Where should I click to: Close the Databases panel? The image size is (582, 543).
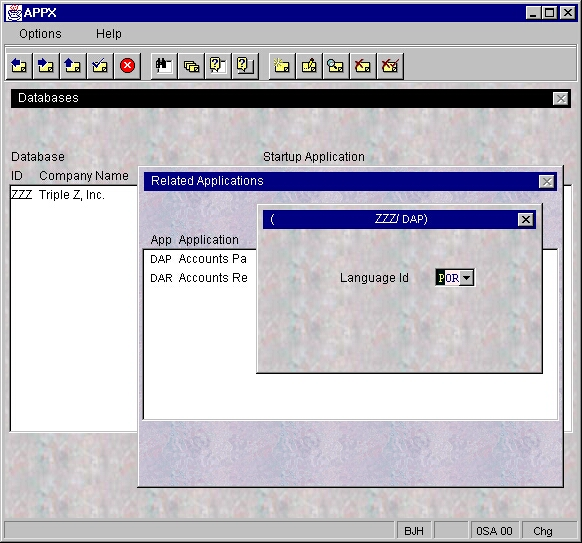pos(561,99)
